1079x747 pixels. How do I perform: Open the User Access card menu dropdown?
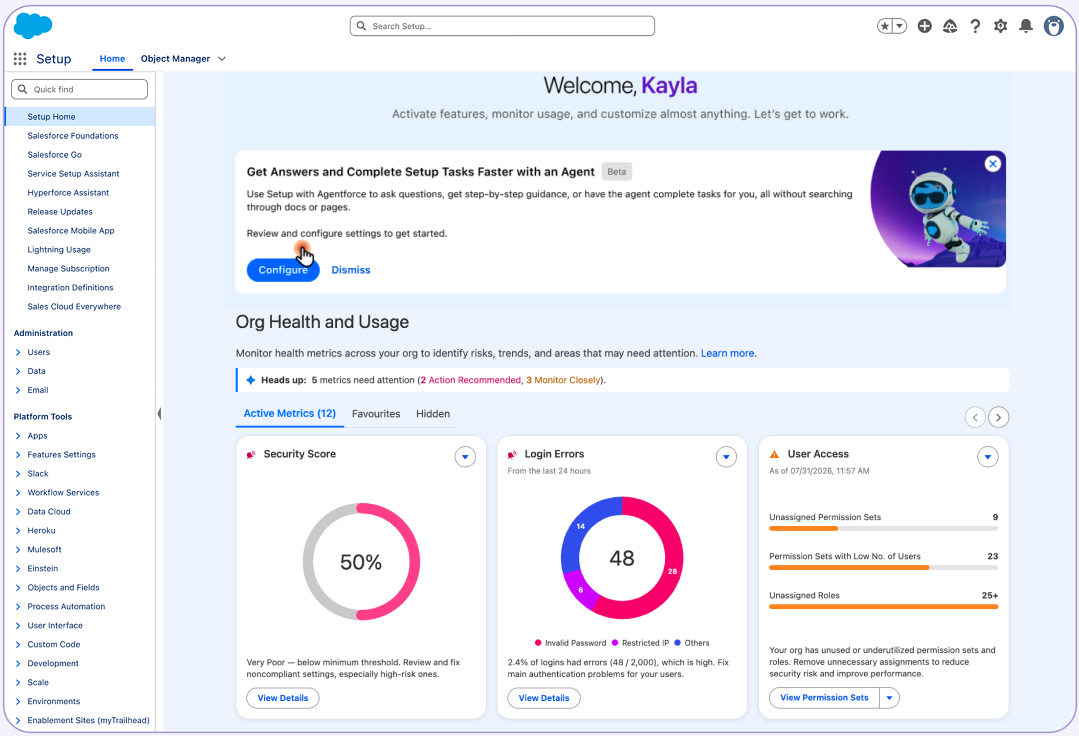[987, 457]
